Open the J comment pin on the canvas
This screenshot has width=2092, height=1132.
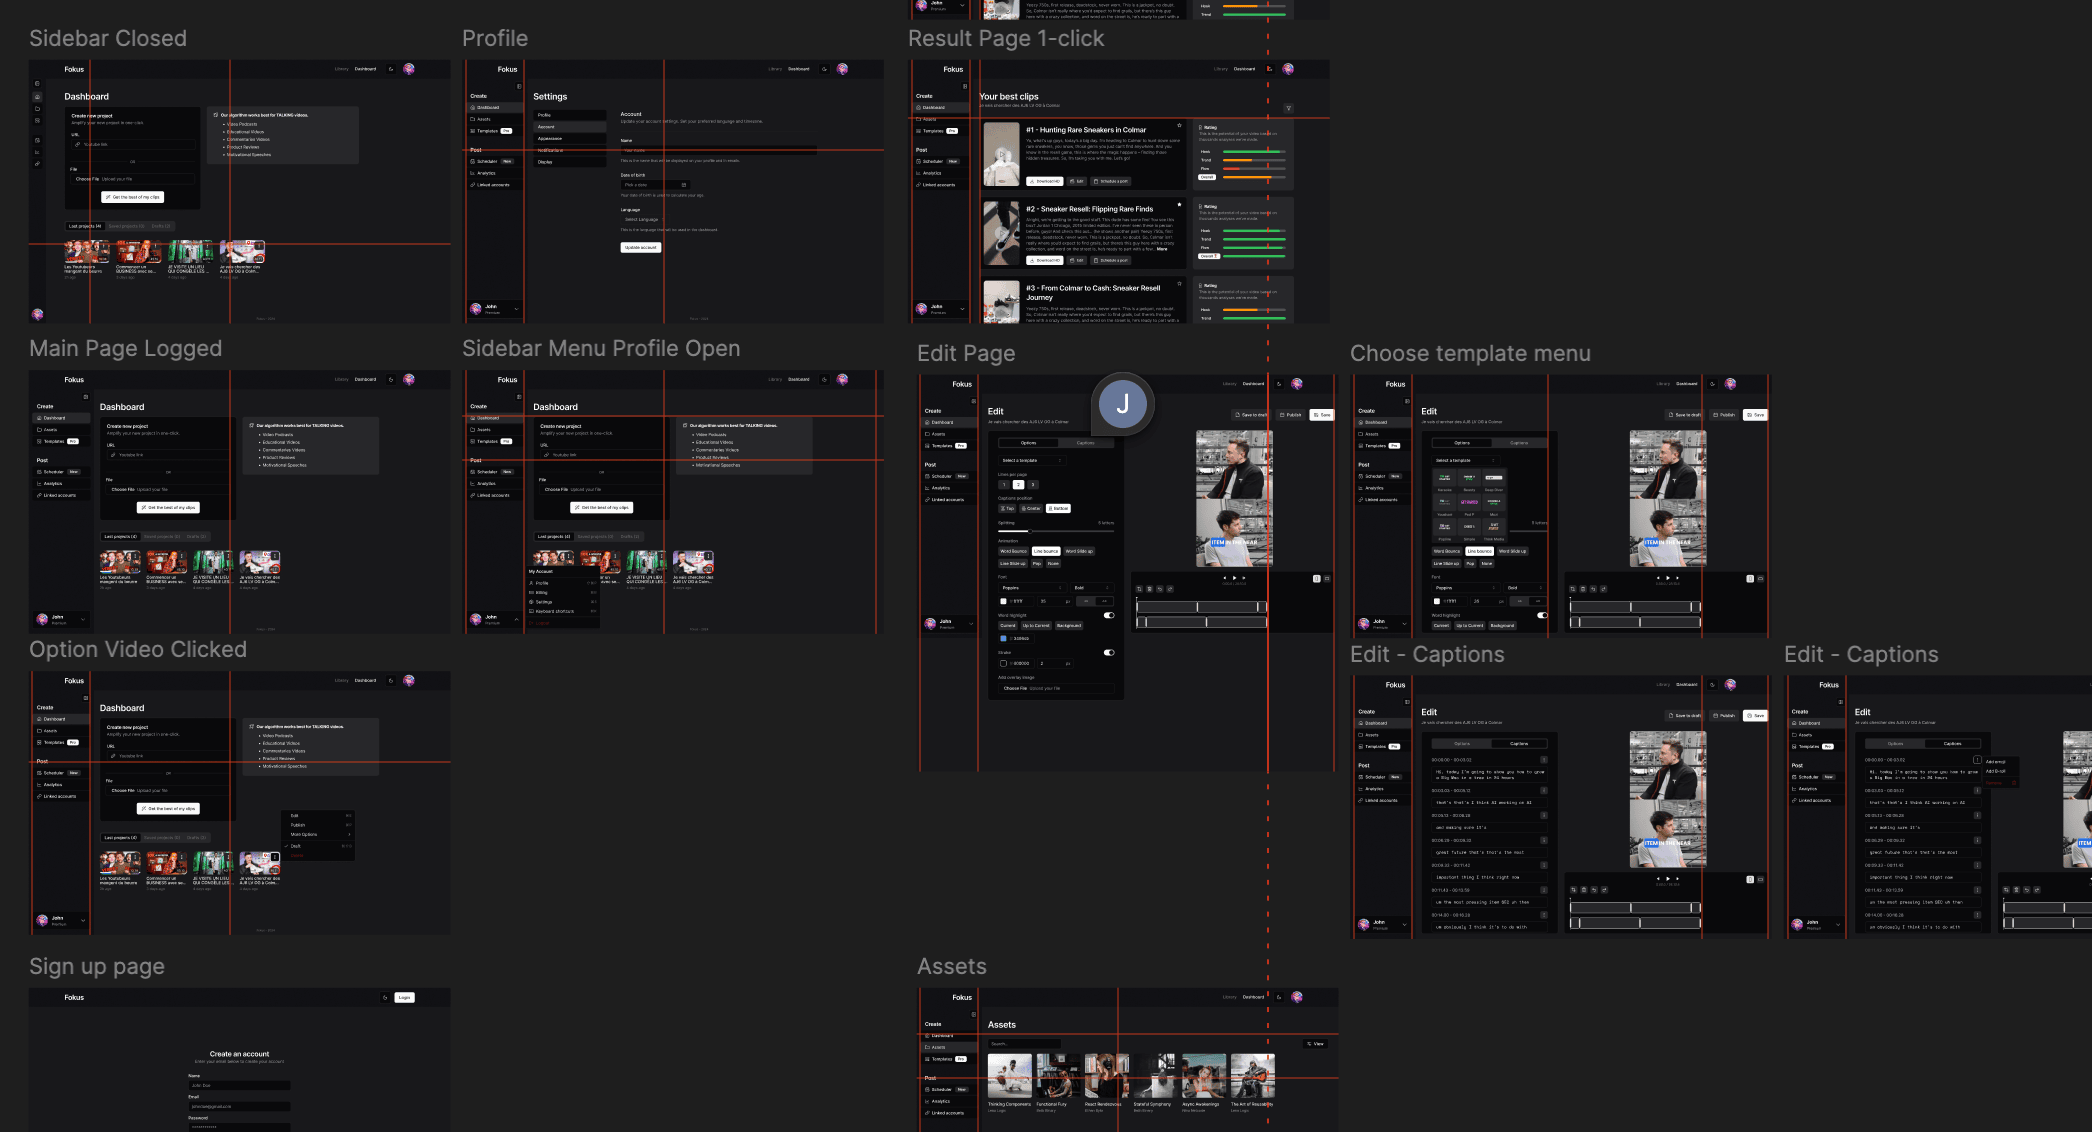tap(1122, 404)
